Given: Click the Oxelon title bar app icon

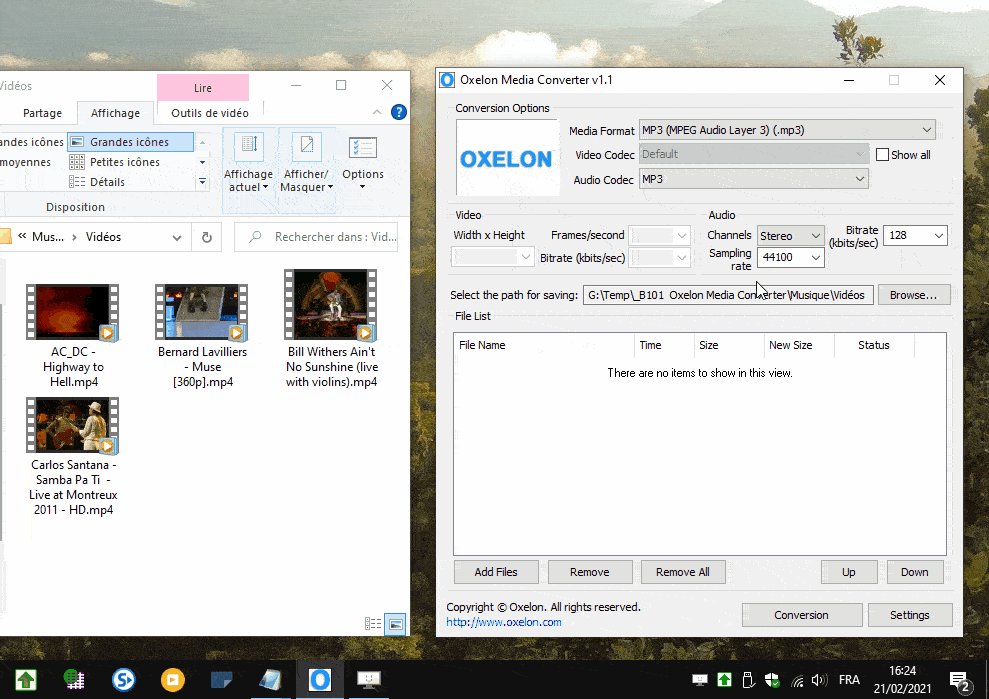Looking at the screenshot, I should 447,80.
